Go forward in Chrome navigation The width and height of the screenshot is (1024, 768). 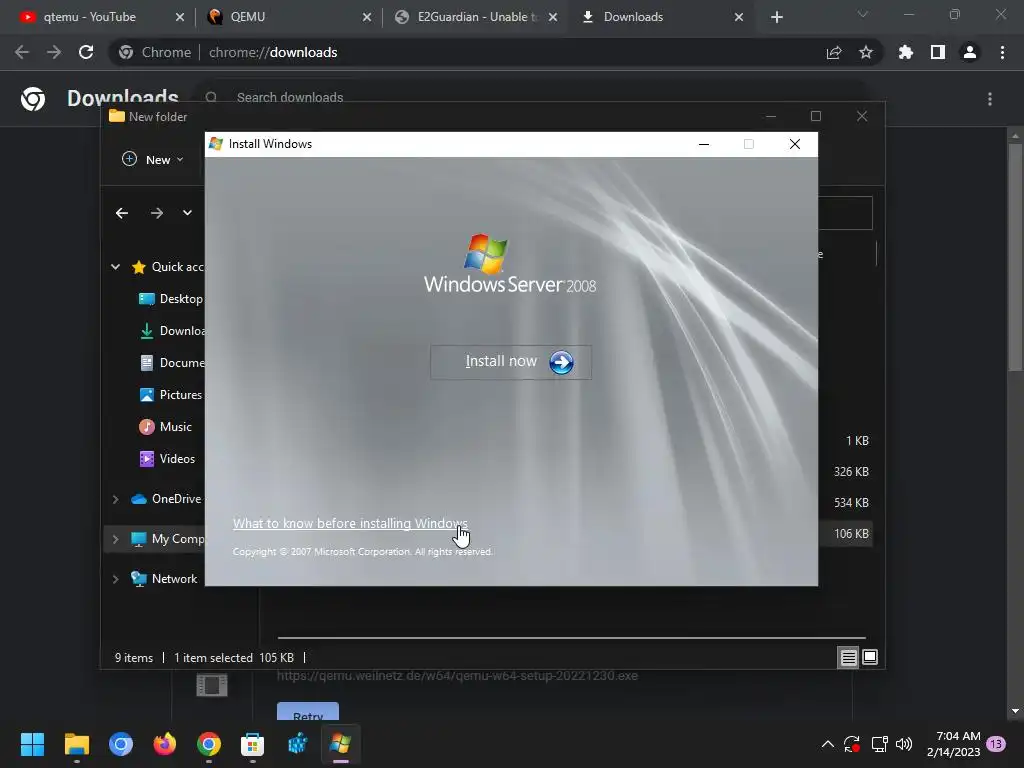(x=54, y=52)
